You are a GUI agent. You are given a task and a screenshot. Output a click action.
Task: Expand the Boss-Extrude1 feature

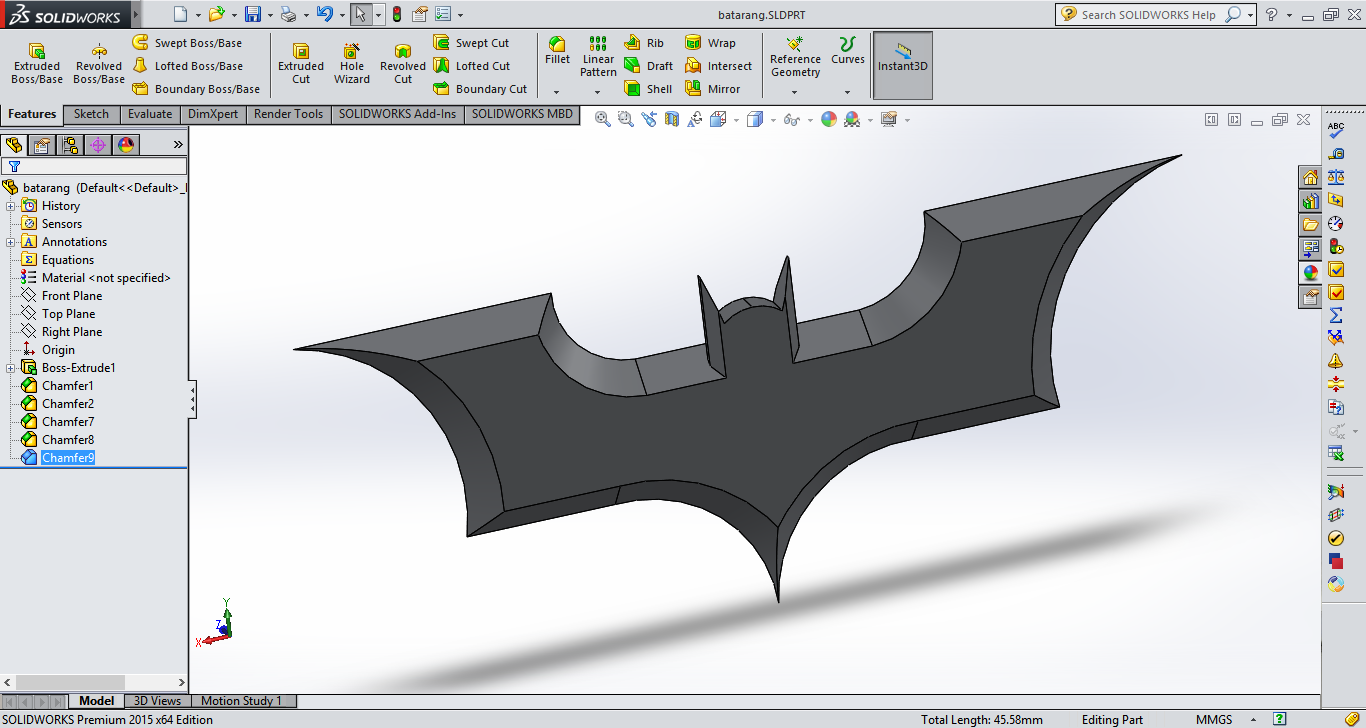[x=10, y=368]
